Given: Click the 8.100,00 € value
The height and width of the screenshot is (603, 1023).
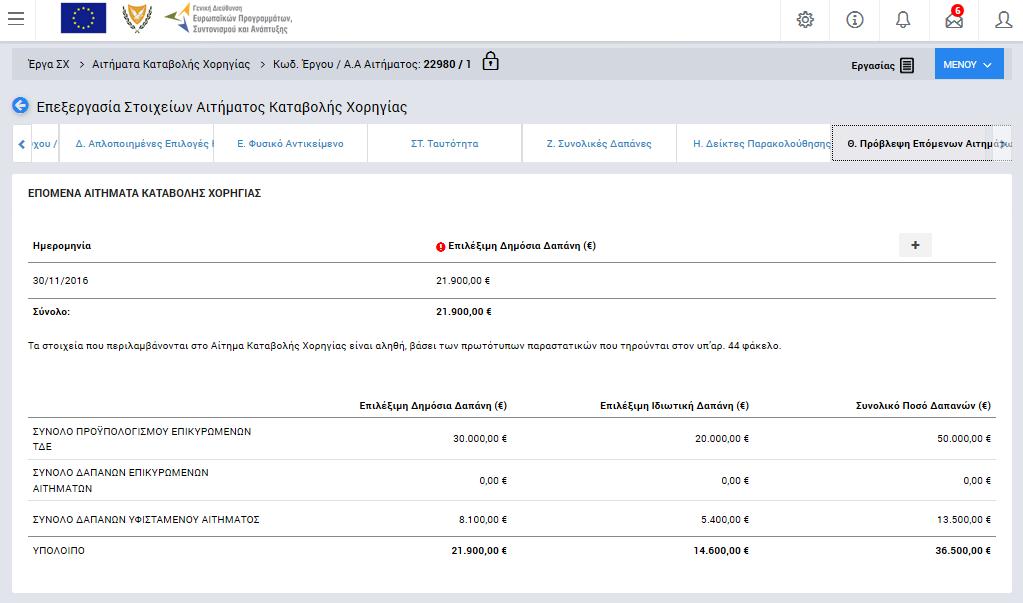Looking at the screenshot, I should [483, 519].
